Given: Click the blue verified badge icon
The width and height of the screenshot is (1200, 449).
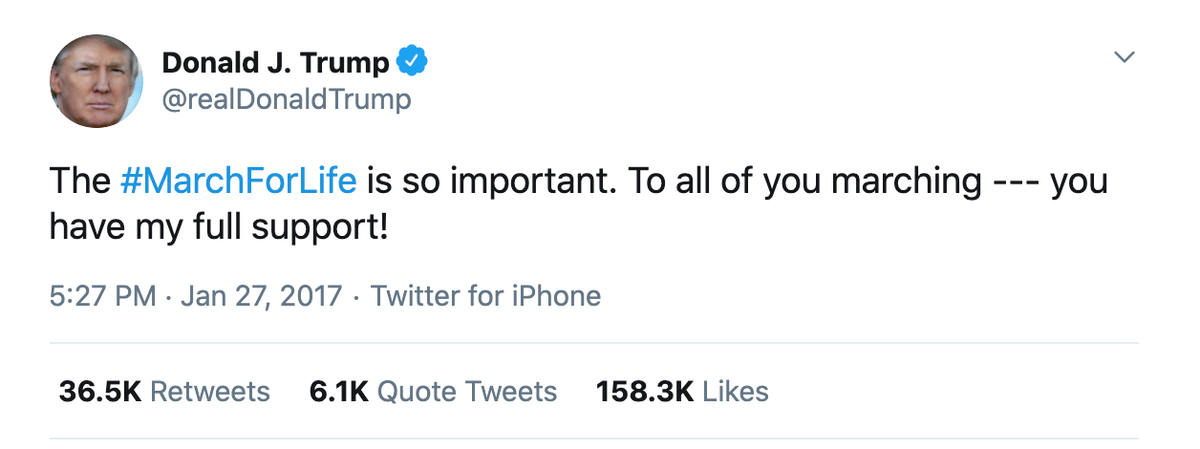Looking at the screenshot, I should coord(412,62).
